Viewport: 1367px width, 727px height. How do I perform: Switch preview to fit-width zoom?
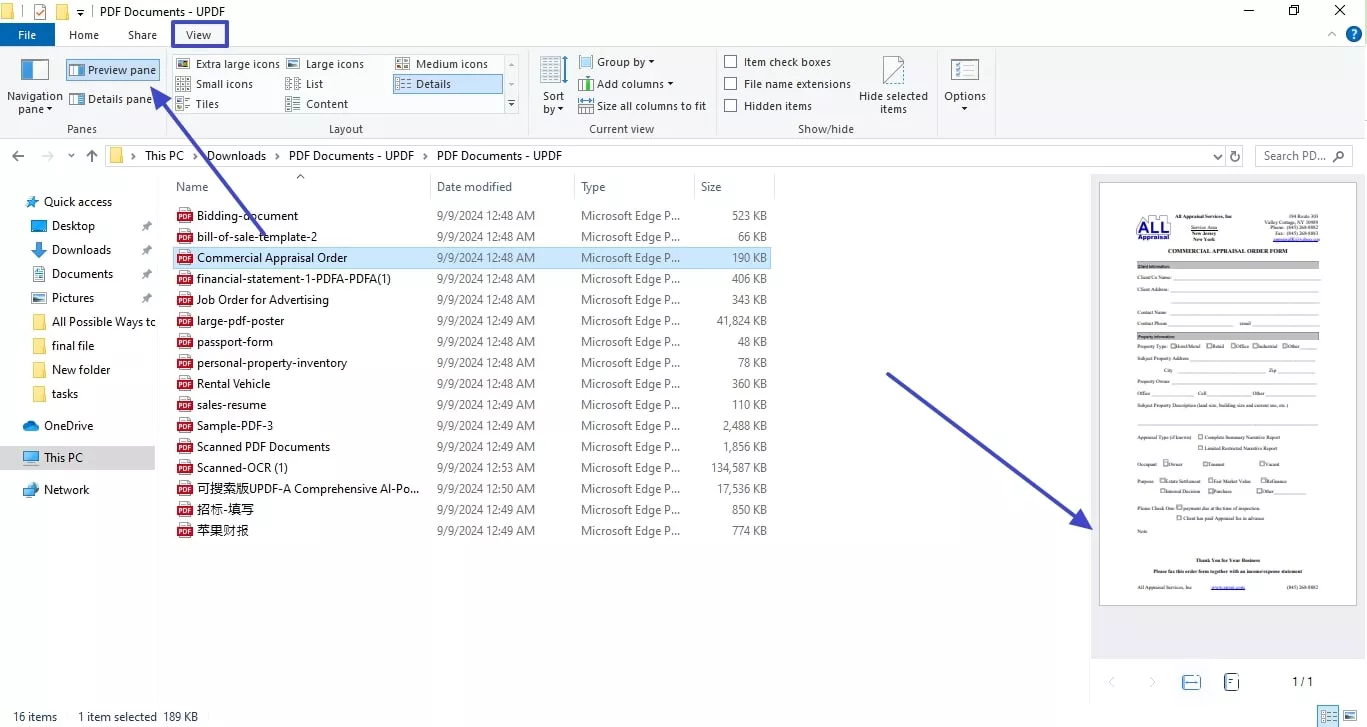click(1191, 681)
